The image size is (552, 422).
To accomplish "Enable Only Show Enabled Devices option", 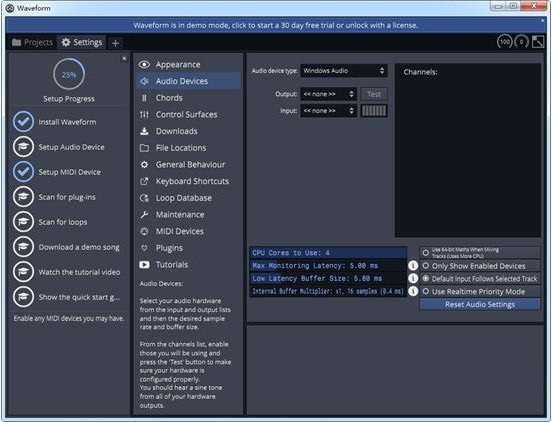I will click(480, 266).
